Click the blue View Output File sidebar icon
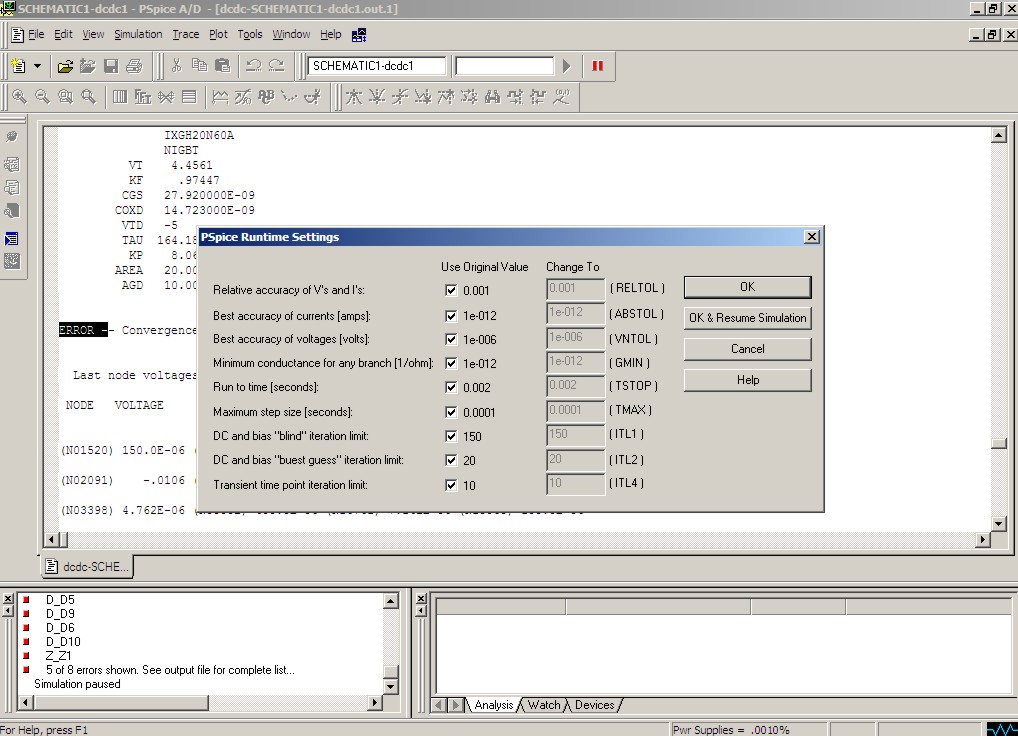 12,238
